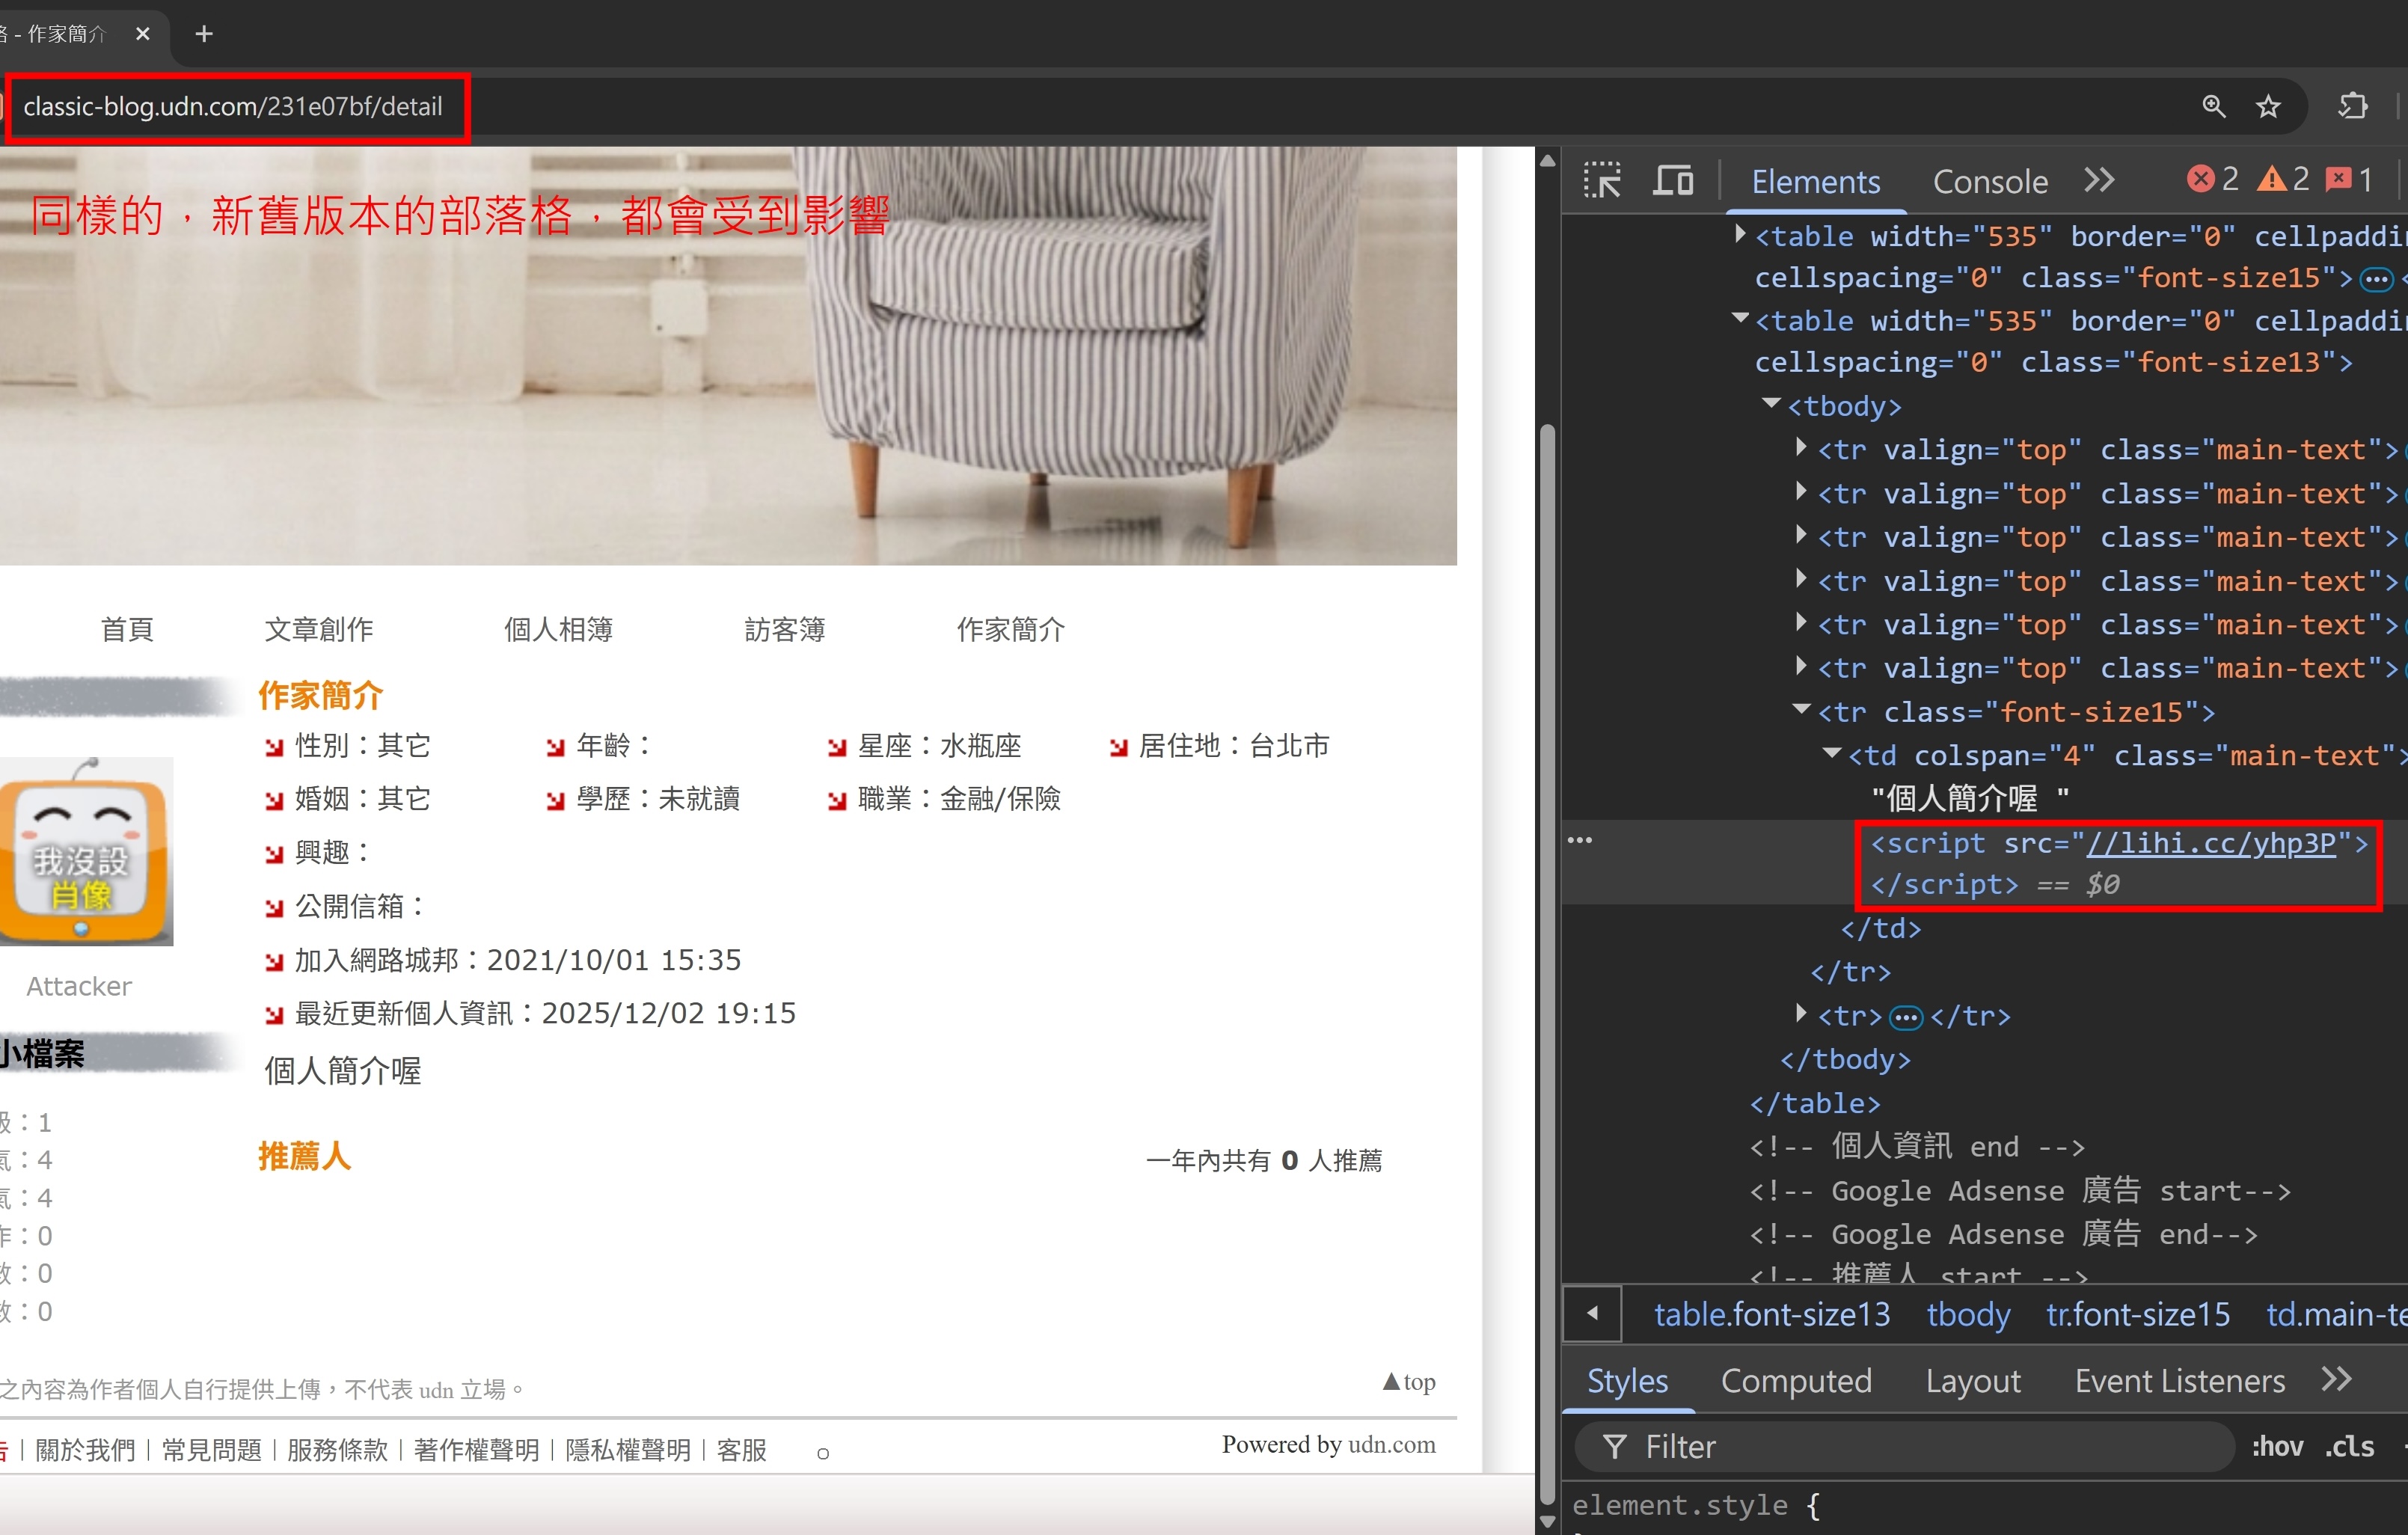Focus the Styles Filter input field
This screenshot has width=2408, height=1535.
tap(1904, 1446)
